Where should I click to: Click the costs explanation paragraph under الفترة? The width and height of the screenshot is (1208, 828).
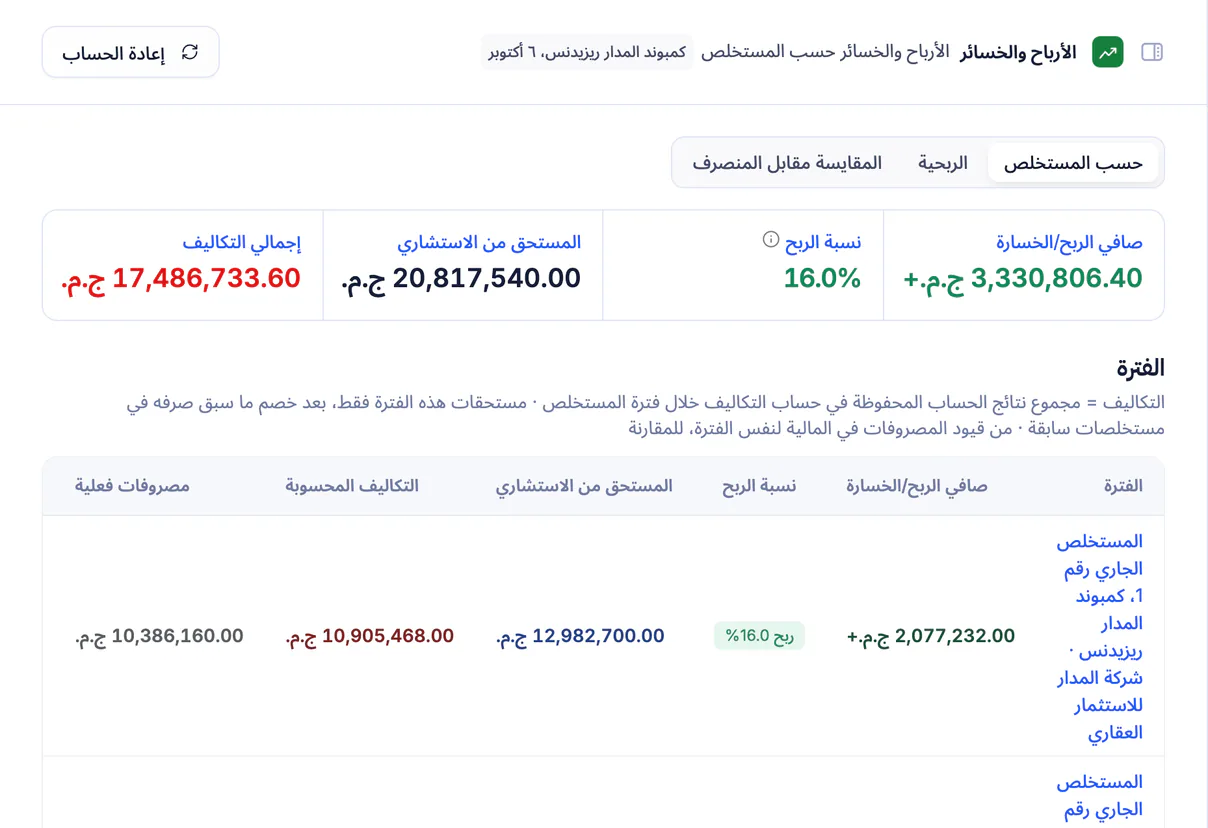pyautogui.click(x=646, y=415)
